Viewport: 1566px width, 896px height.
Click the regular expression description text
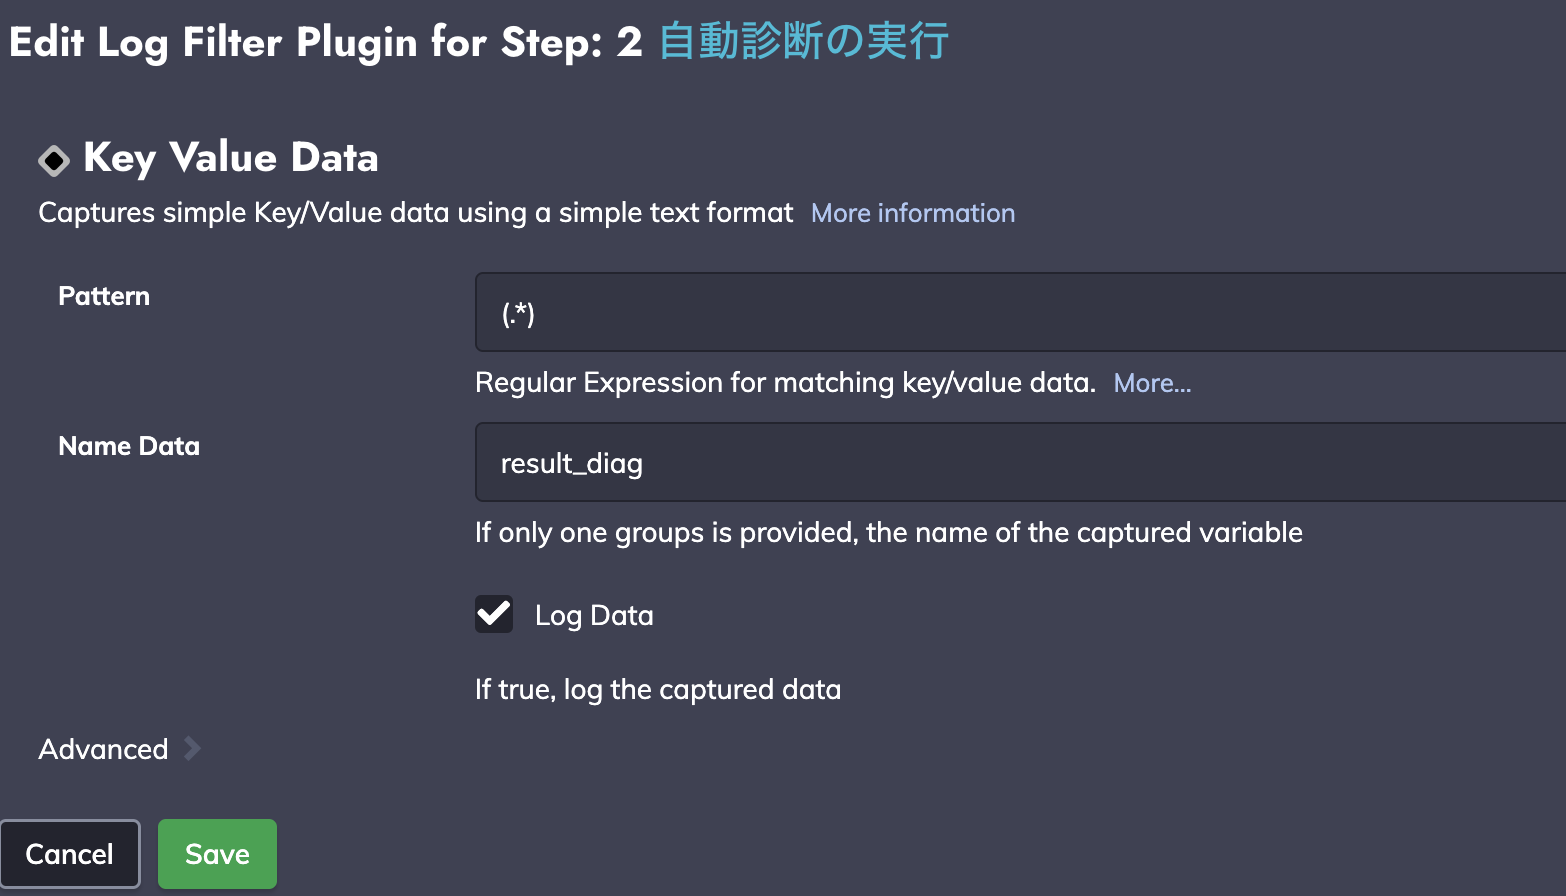pyautogui.click(x=786, y=383)
